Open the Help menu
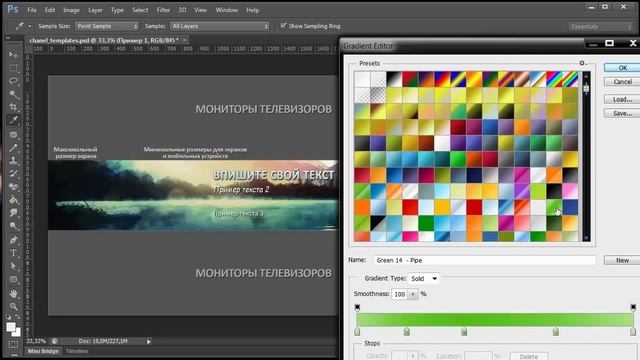The height and width of the screenshot is (360, 640). click(x=253, y=10)
